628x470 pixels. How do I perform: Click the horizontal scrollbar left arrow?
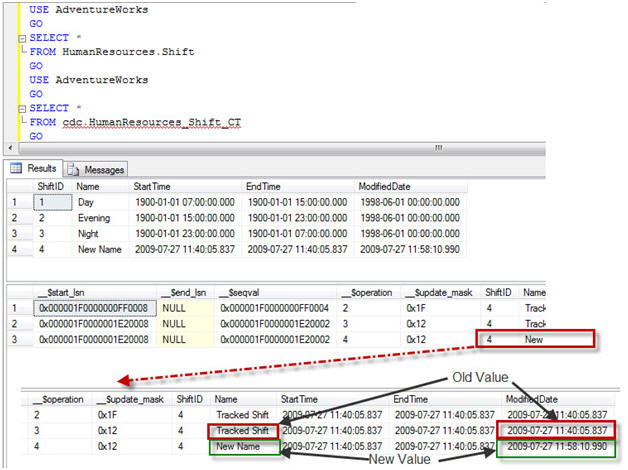[11, 148]
